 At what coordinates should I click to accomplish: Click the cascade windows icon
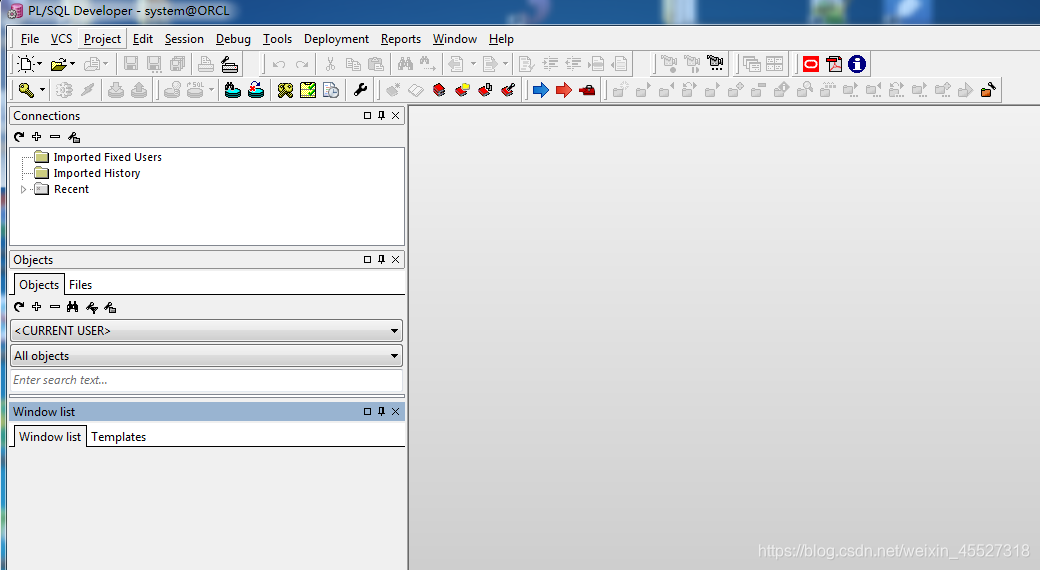(751, 64)
